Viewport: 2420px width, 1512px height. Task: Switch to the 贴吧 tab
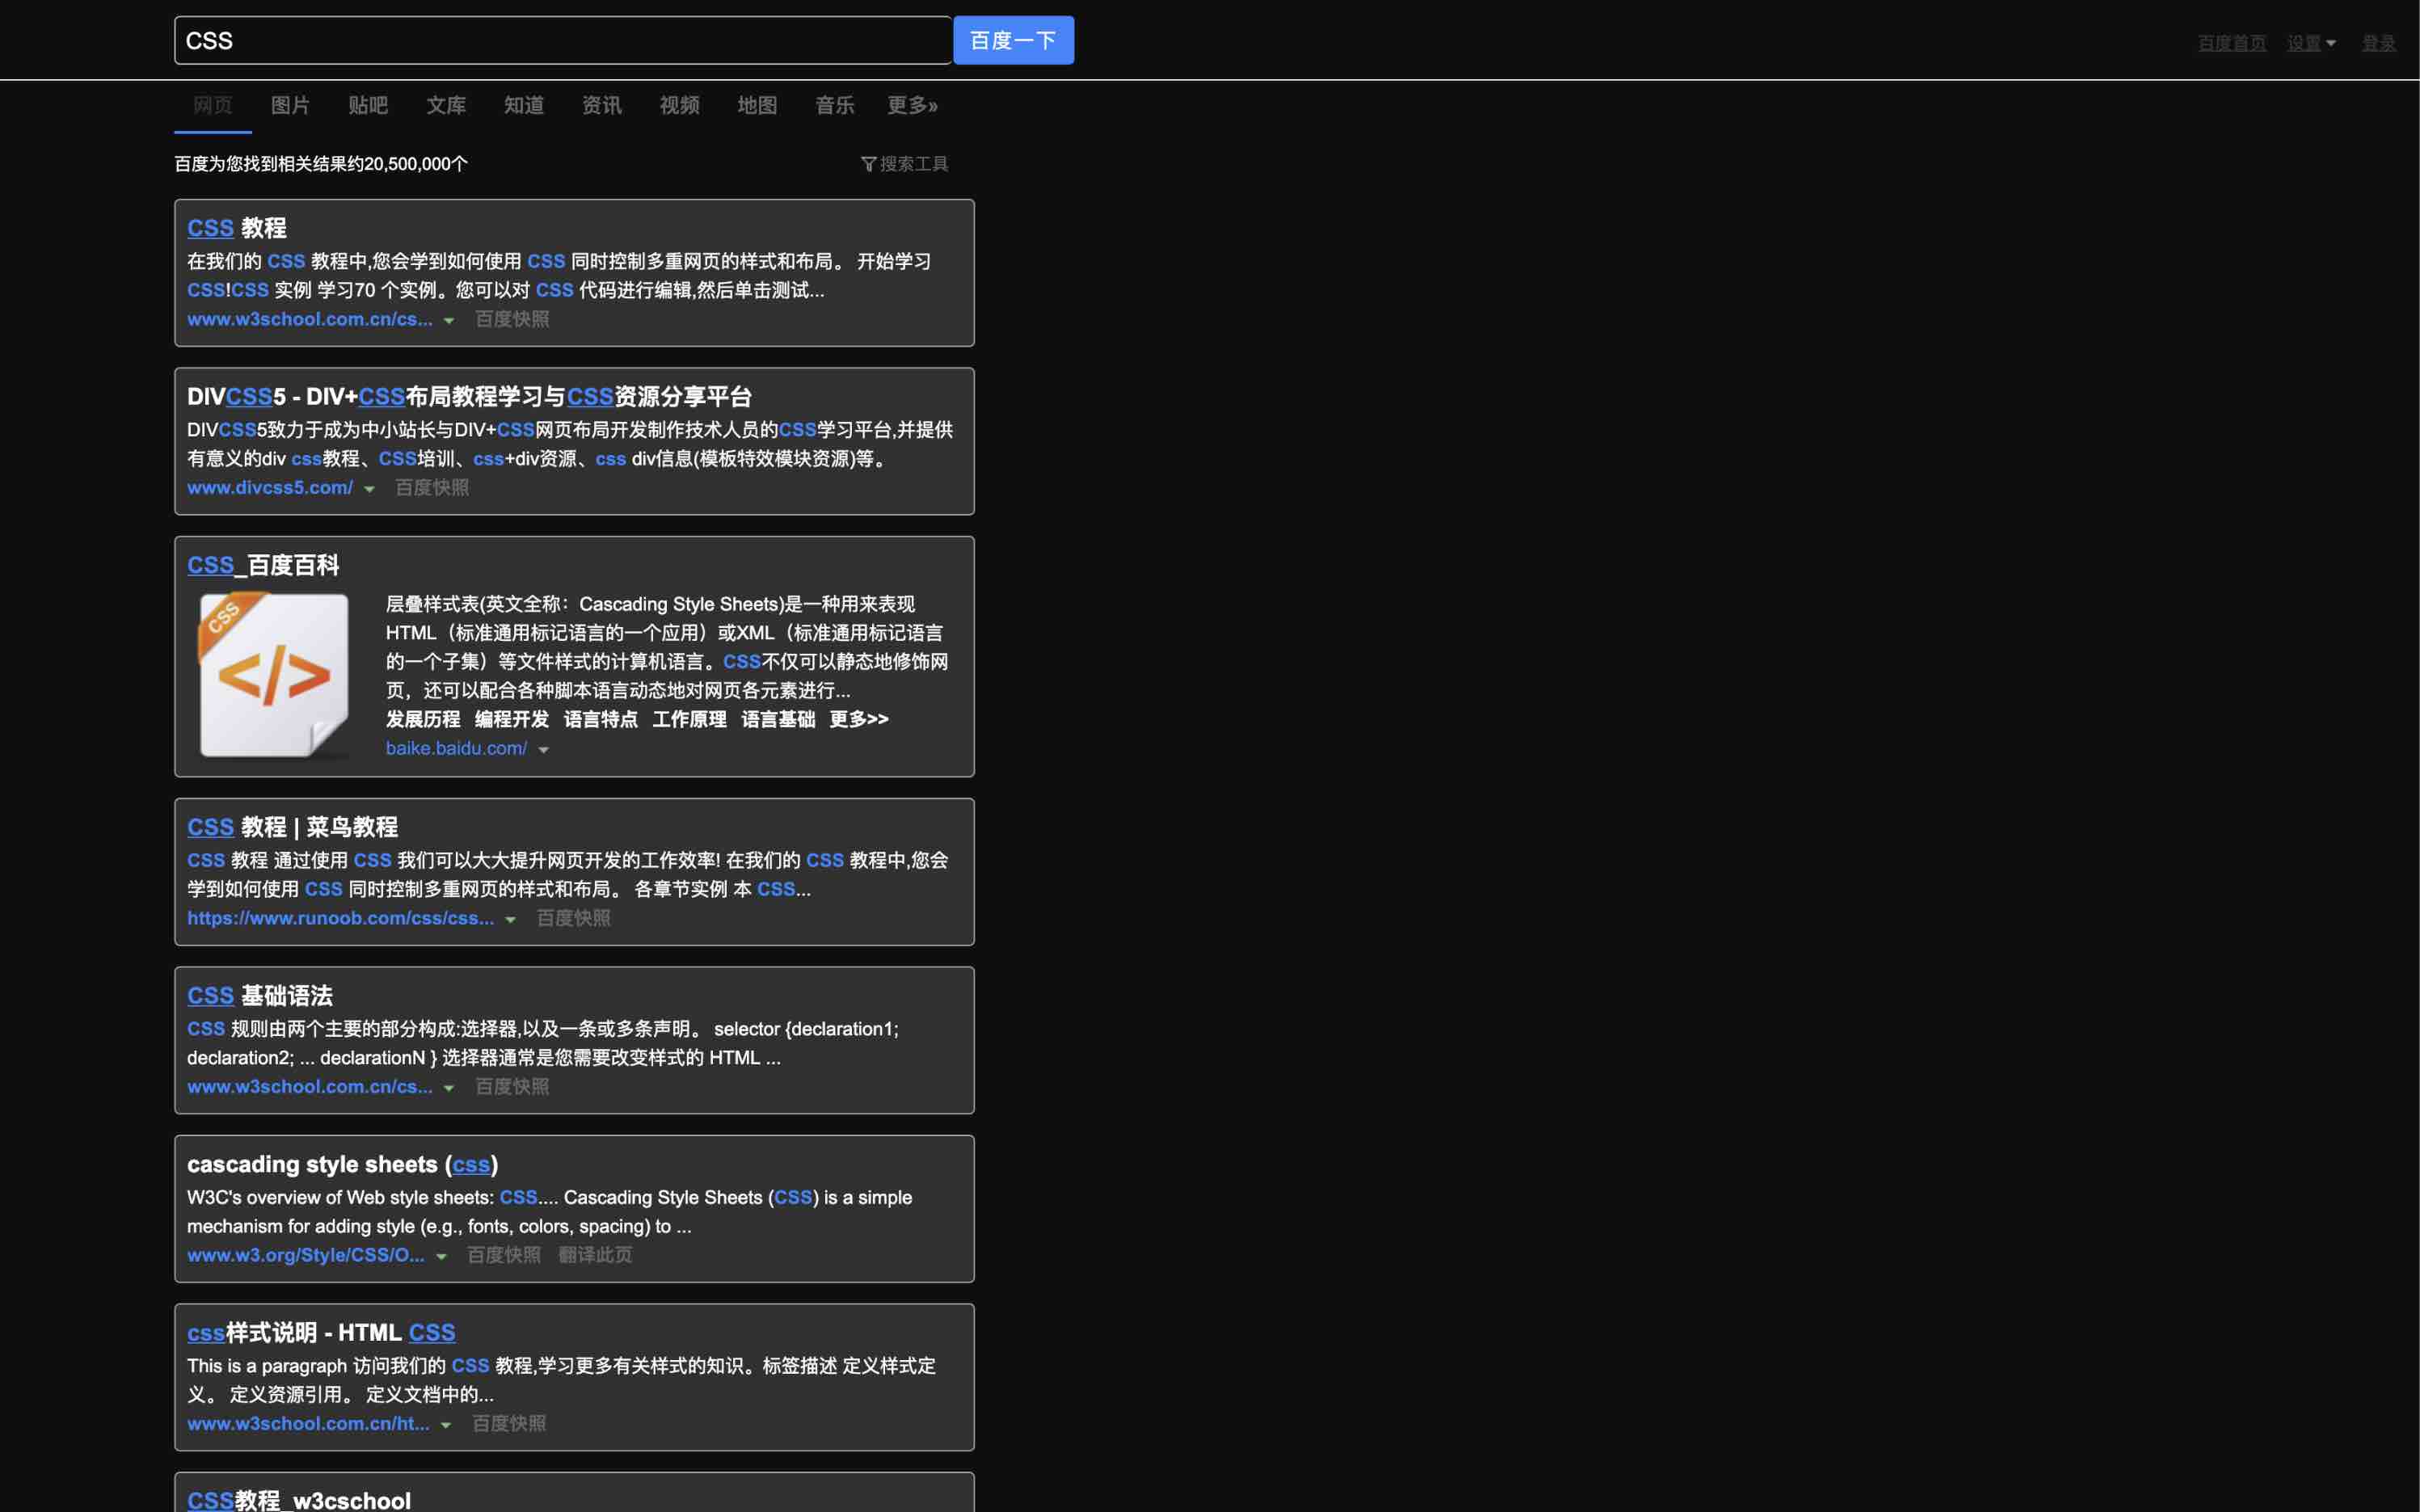pyautogui.click(x=368, y=105)
